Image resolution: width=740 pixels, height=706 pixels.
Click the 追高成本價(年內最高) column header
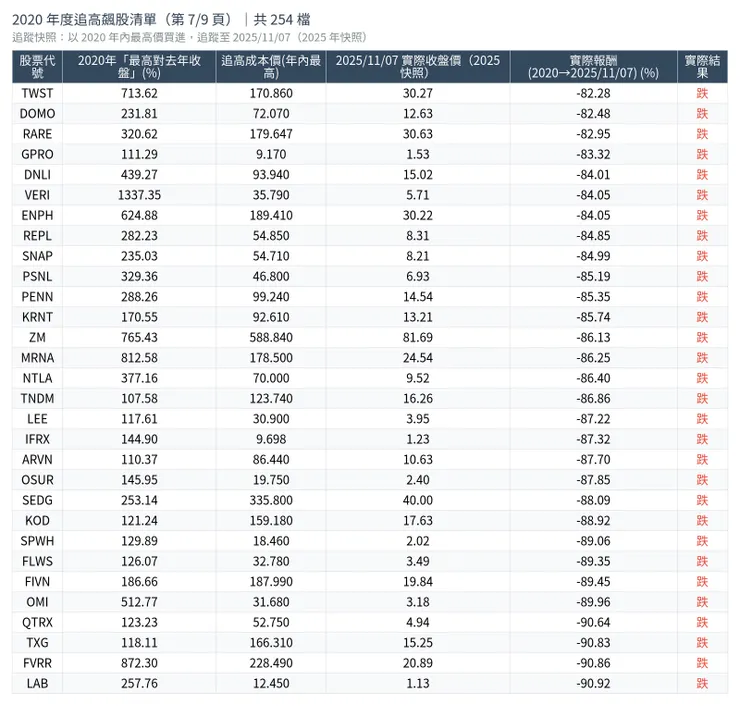pyautogui.click(x=271, y=67)
